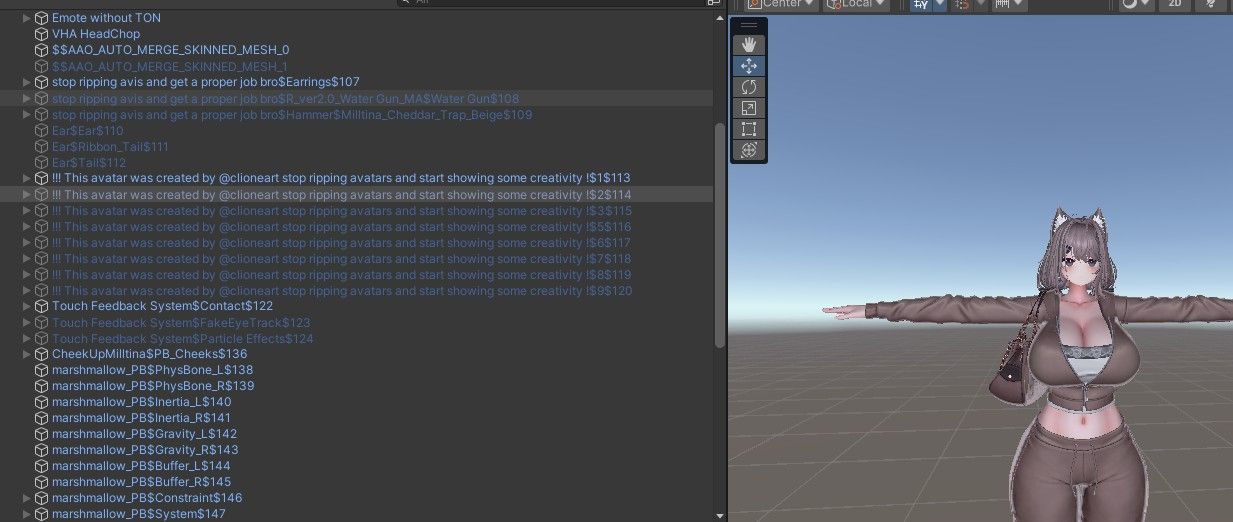Screen dimensions: 1233x522
Task: Select $$AAO_AUTO_MERGE_SKINNED_MESH_1 row
Action: pyautogui.click(x=357, y=66)
